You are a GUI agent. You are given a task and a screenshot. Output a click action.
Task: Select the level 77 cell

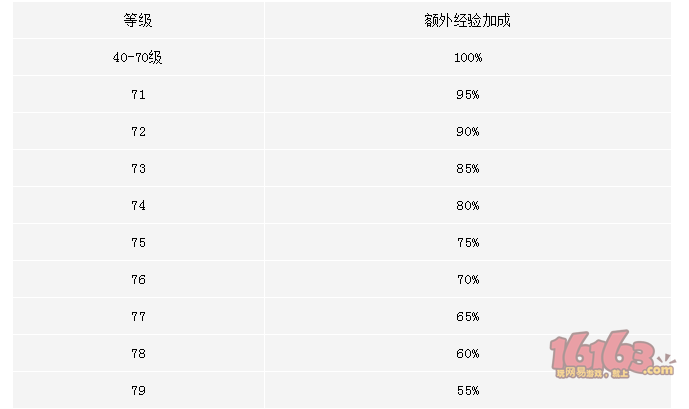tap(138, 316)
